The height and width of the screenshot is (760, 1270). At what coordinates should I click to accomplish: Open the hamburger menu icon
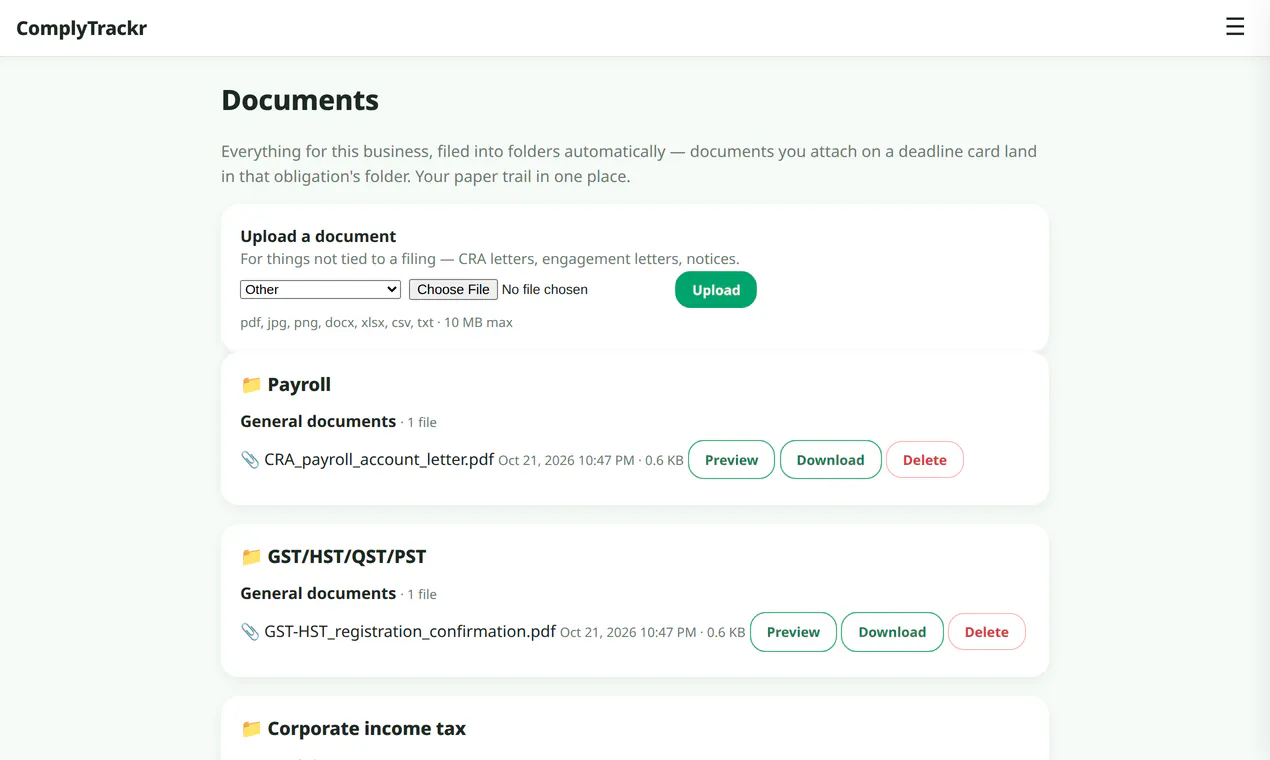[1235, 27]
